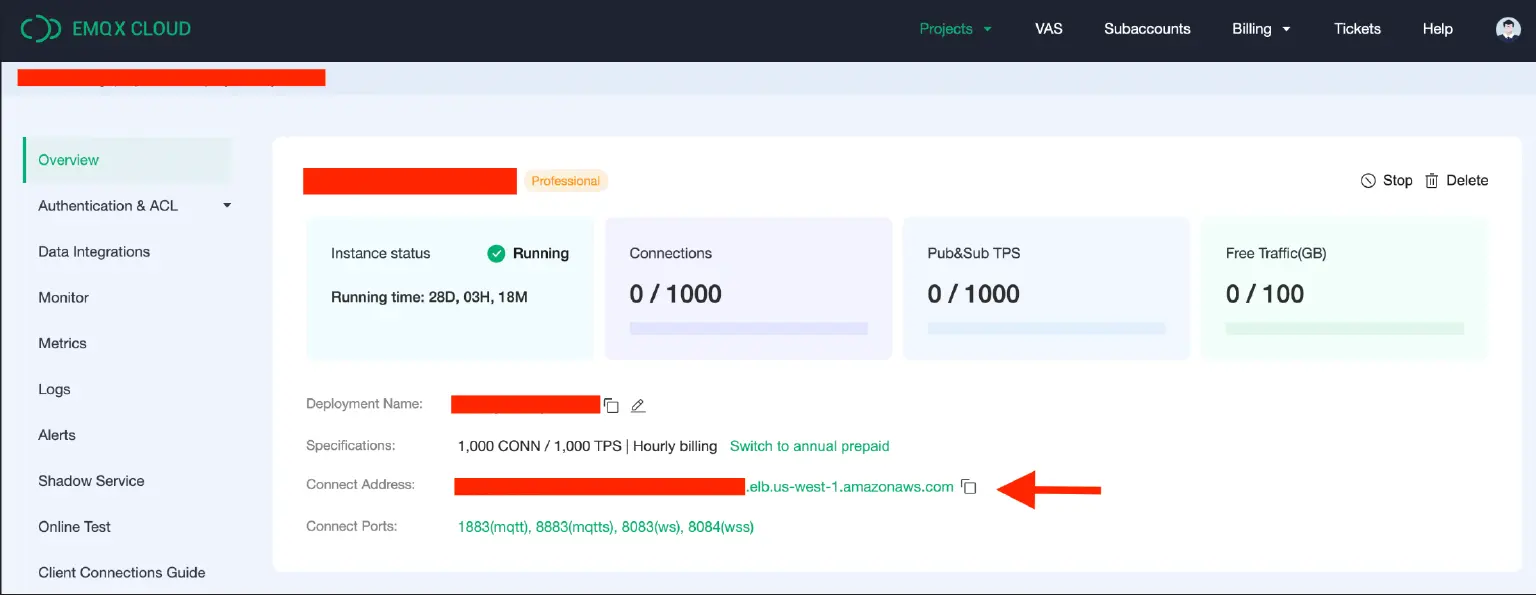Viewport: 1536px width, 595px height.
Task: View the Client Connections Guide
Action: [121, 572]
